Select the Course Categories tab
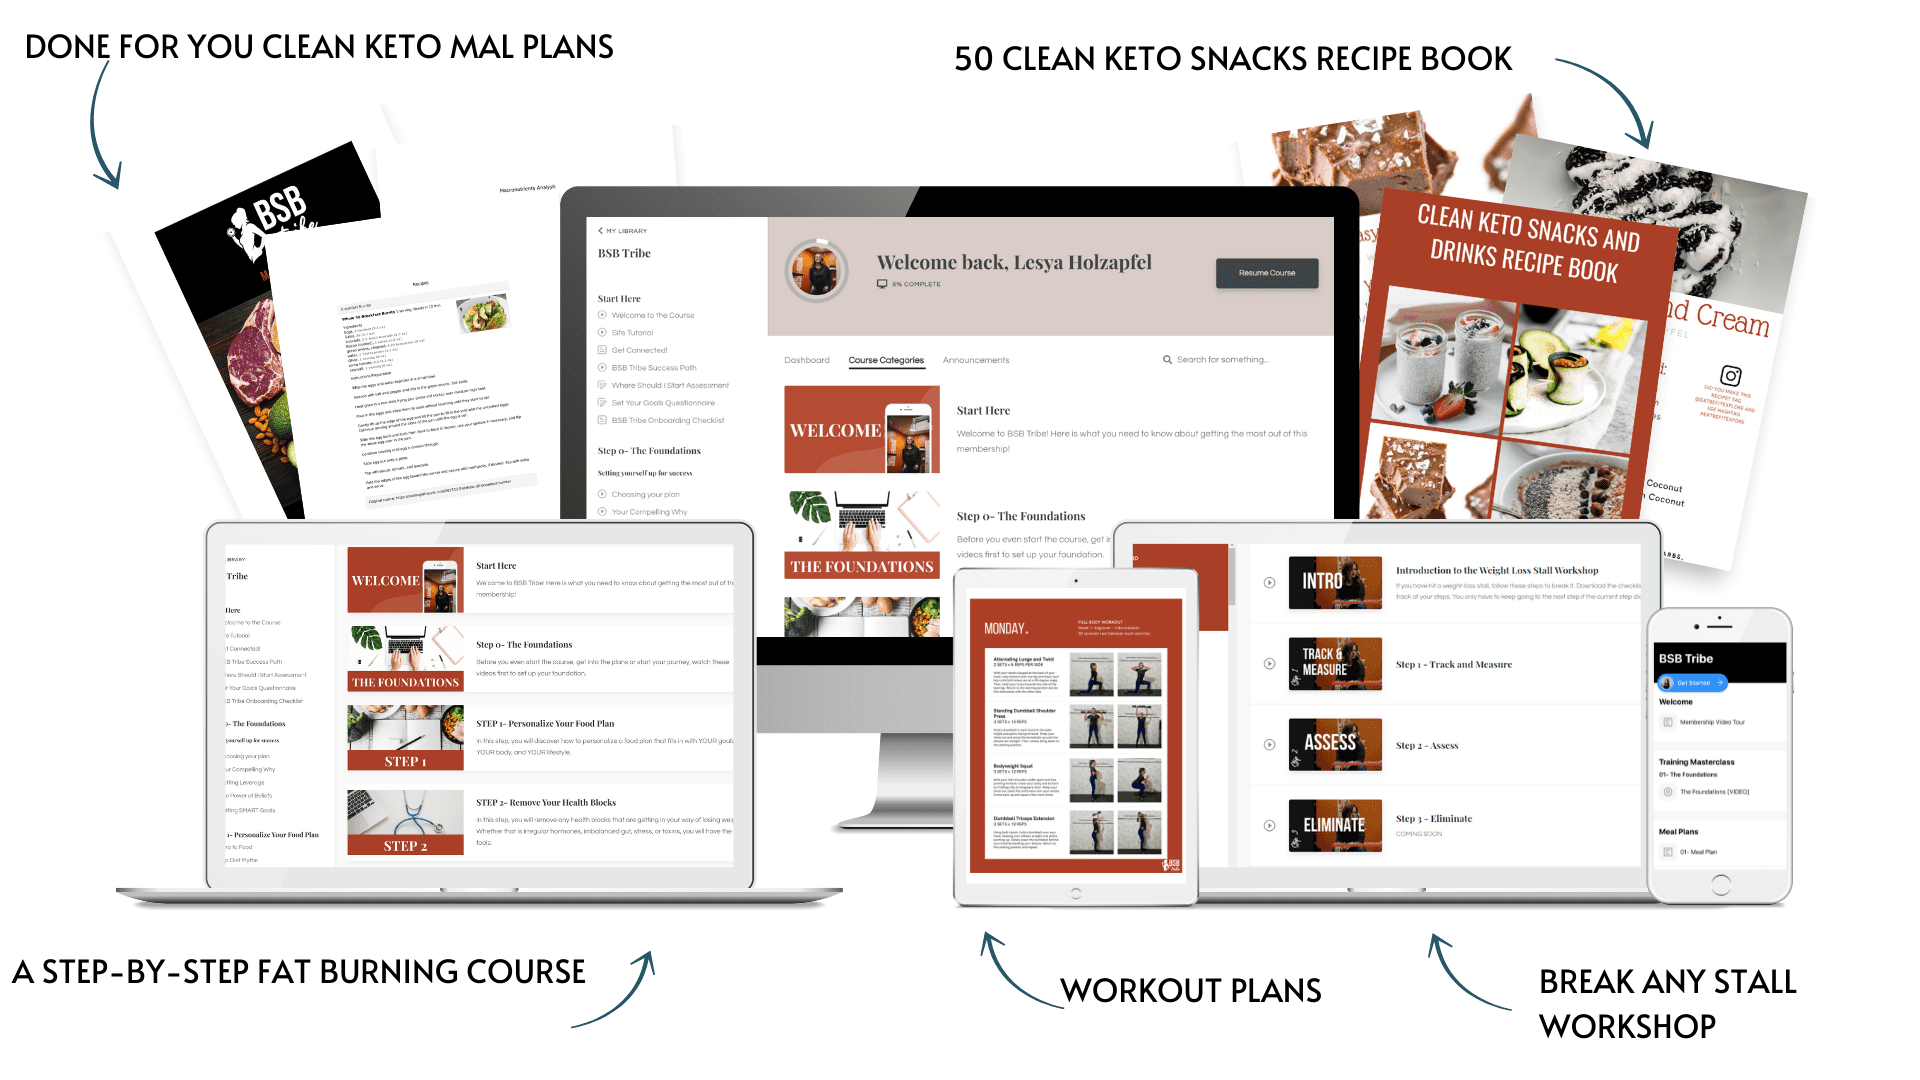The height and width of the screenshot is (1080, 1920). (x=886, y=360)
